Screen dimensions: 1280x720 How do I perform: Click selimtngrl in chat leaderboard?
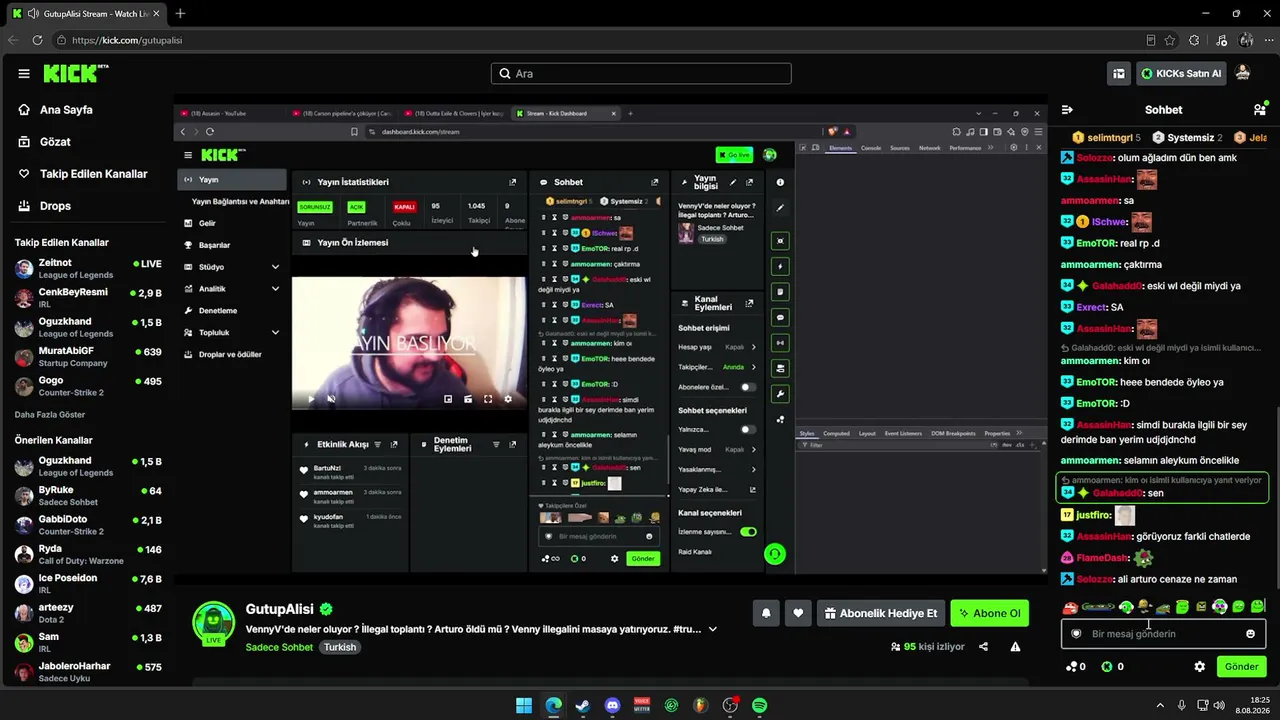tap(1110, 137)
